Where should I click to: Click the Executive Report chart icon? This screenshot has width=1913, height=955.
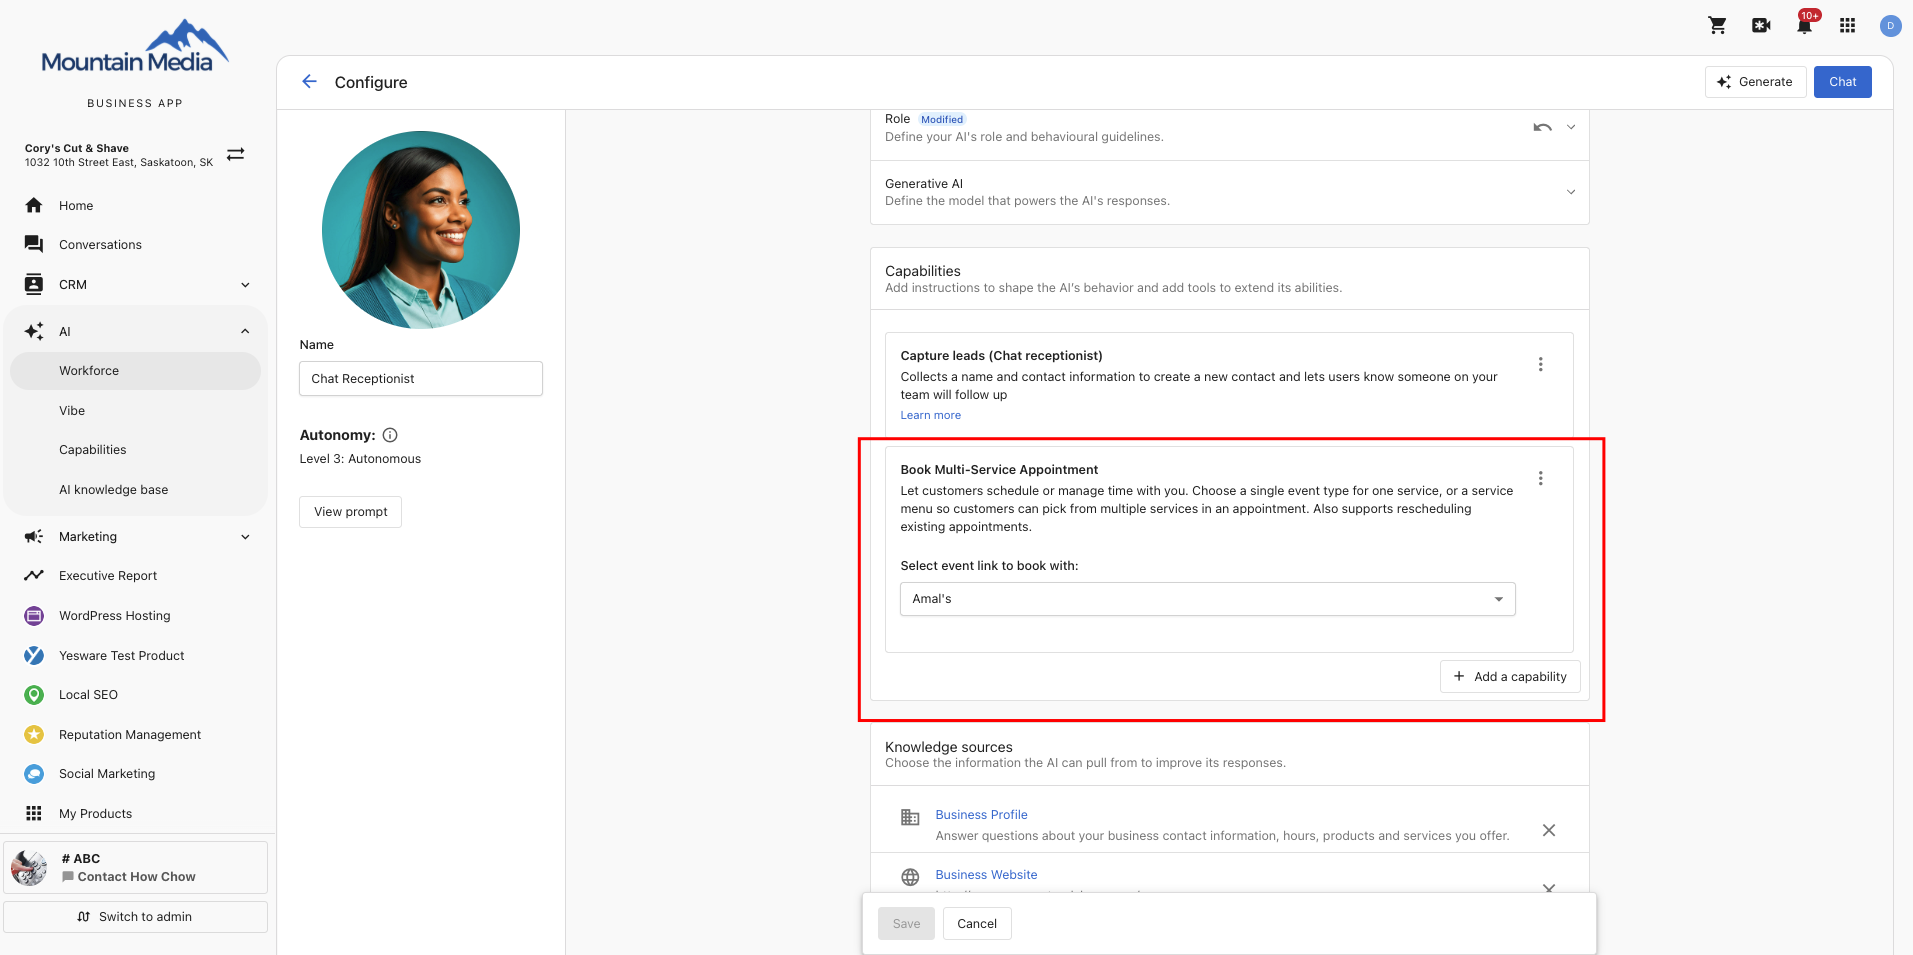[x=34, y=575]
